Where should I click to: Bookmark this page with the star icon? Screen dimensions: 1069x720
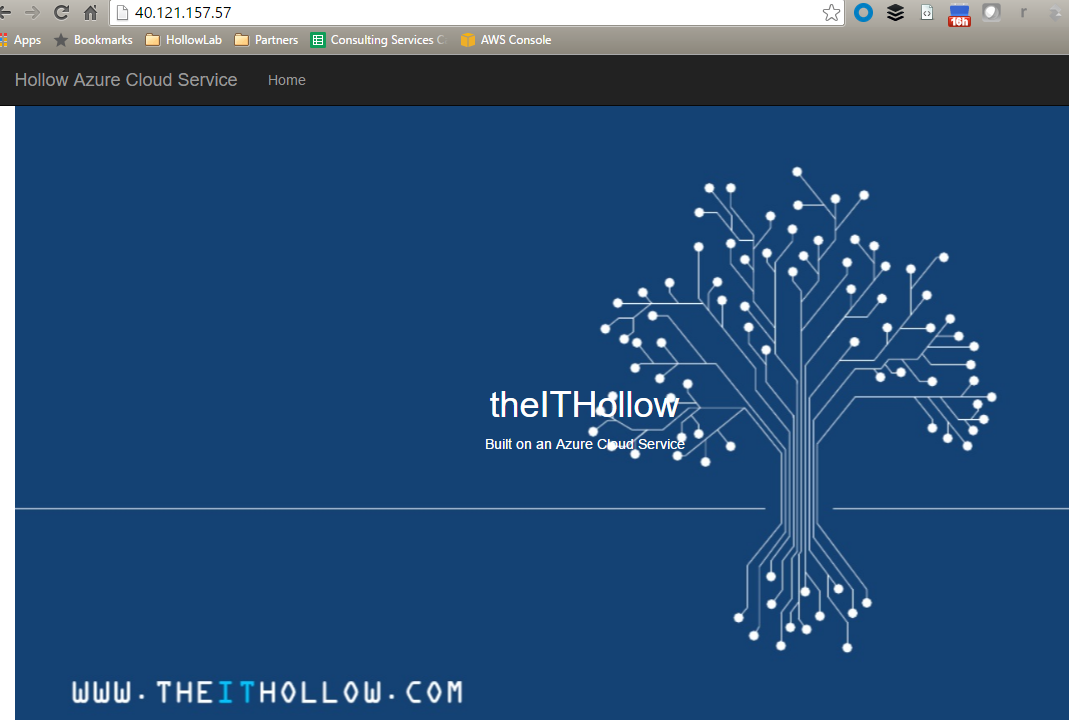pyautogui.click(x=831, y=12)
